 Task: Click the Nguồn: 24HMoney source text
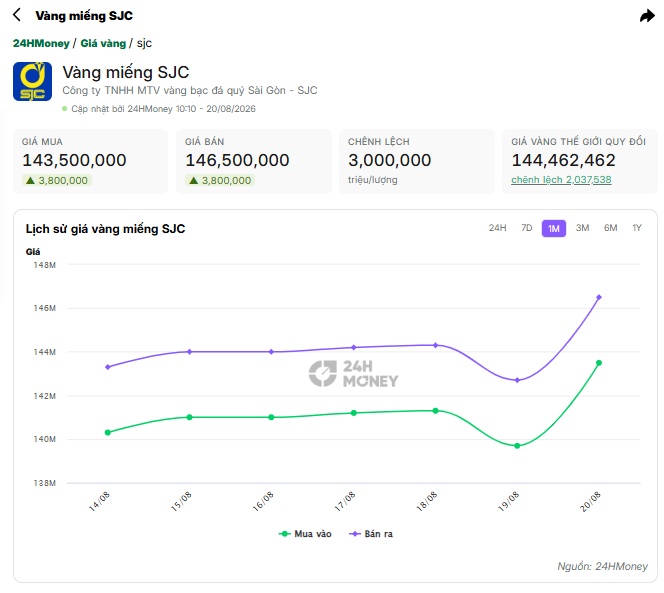pos(602,566)
